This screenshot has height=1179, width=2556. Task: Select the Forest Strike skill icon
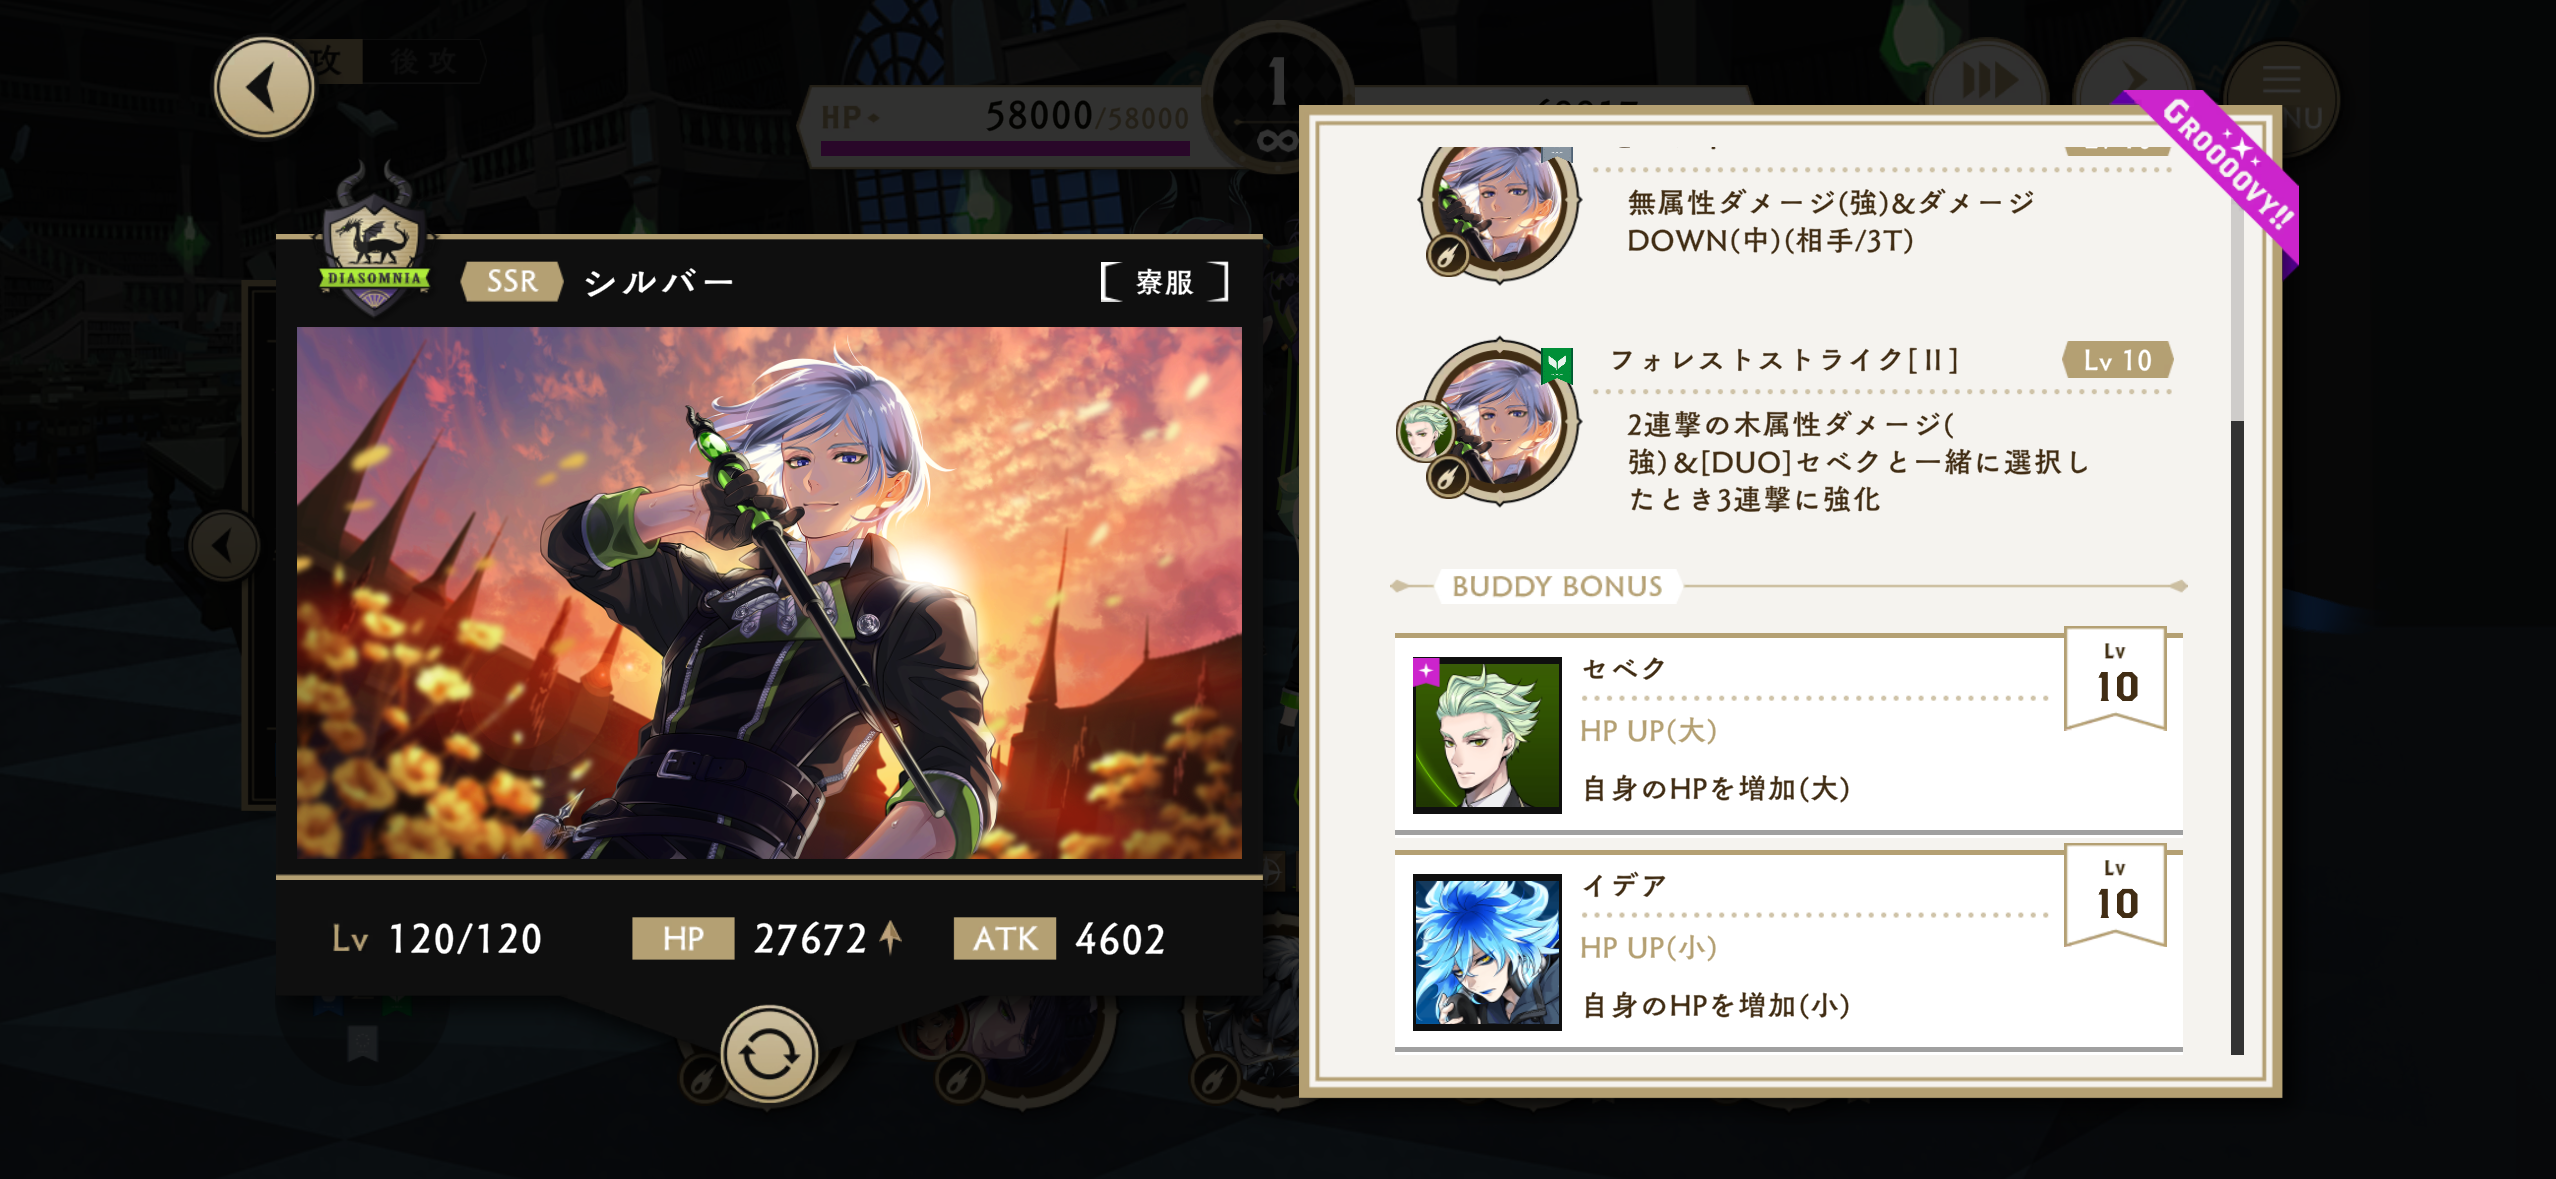(x=1500, y=422)
